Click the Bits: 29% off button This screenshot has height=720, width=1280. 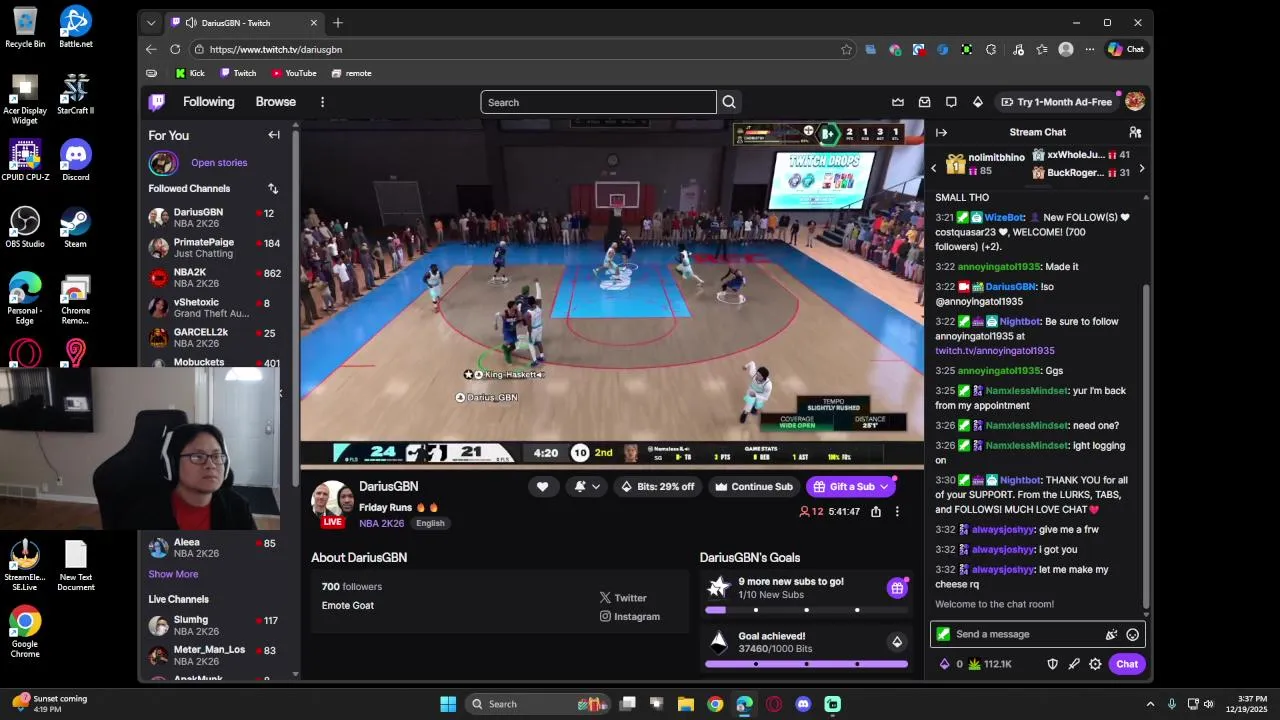[x=658, y=487]
